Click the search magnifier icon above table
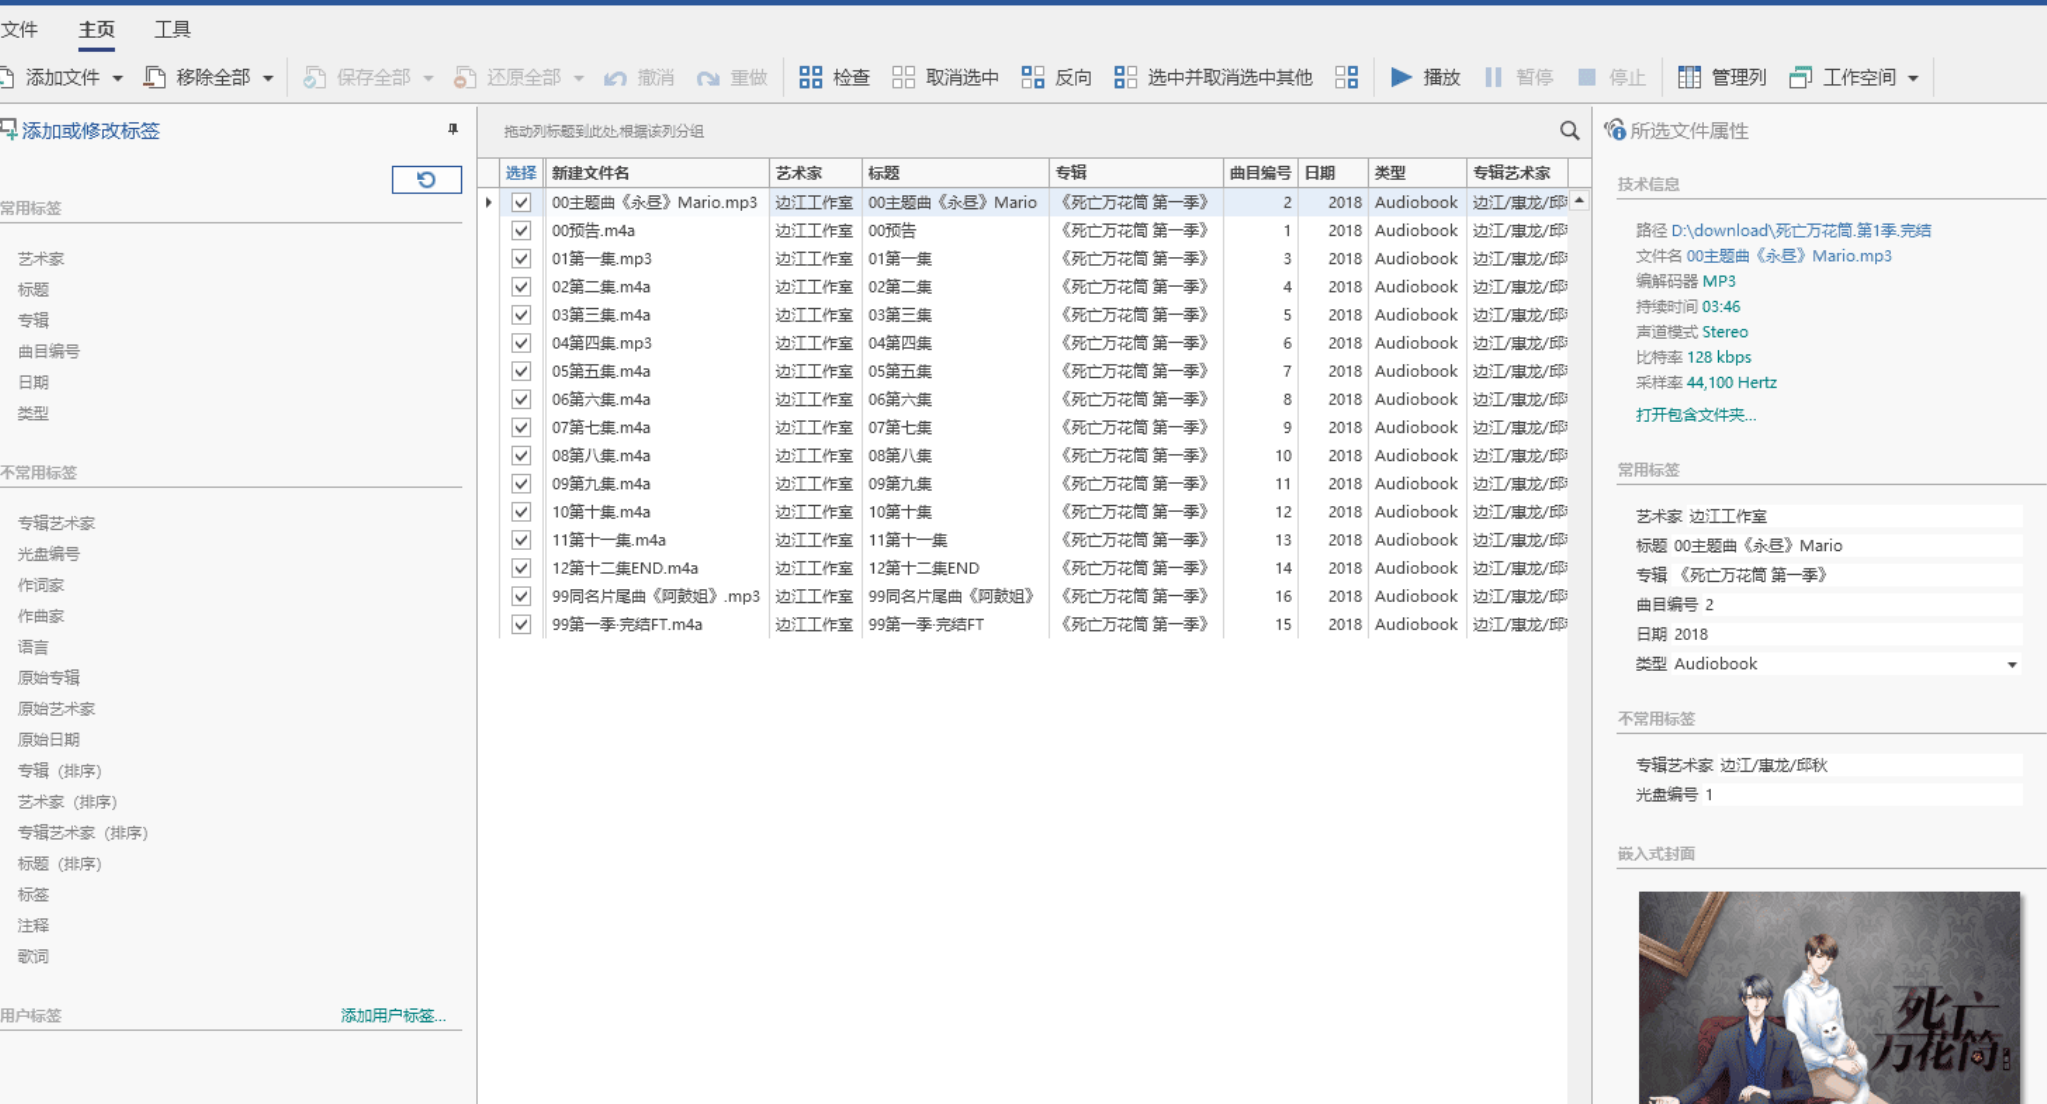The width and height of the screenshot is (2047, 1104). coord(1569,130)
